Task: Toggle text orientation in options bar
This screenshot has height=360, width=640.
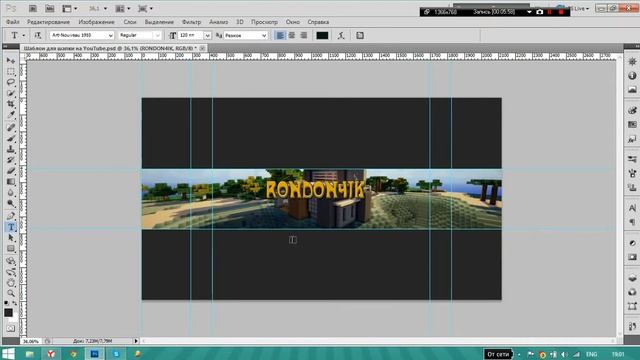Action: coord(38,36)
